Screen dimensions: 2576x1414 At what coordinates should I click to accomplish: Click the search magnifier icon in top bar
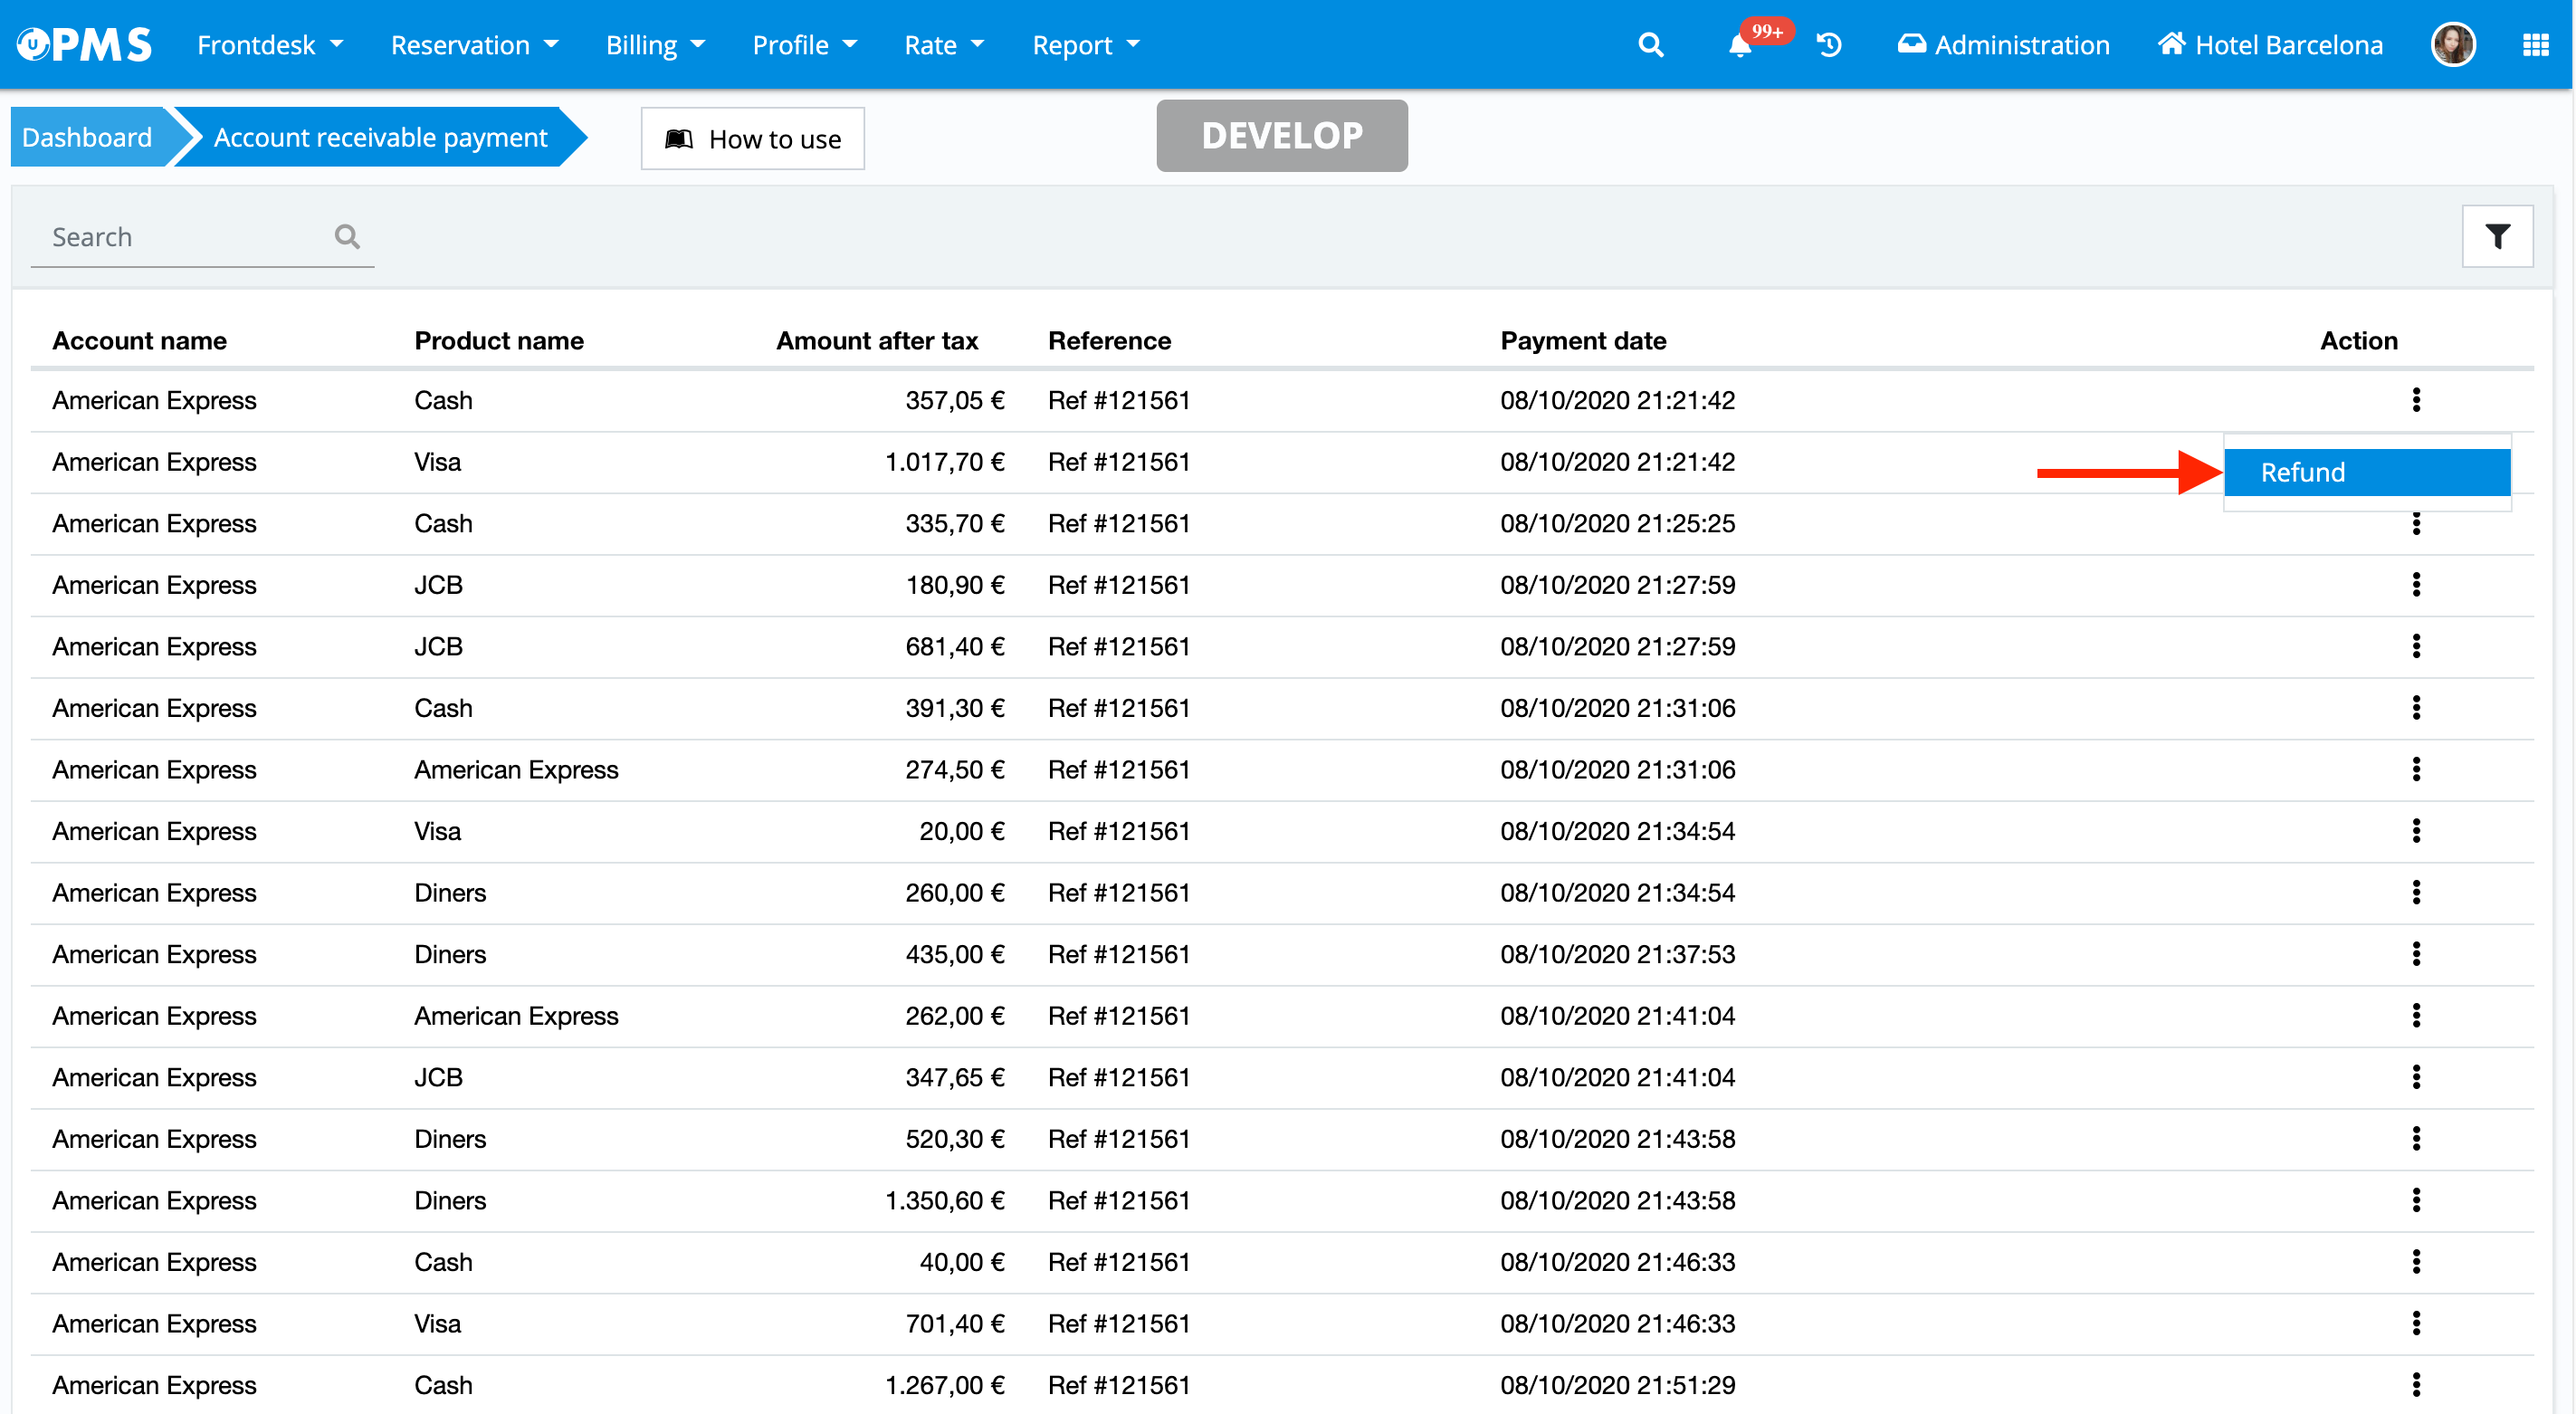tap(1650, 45)
